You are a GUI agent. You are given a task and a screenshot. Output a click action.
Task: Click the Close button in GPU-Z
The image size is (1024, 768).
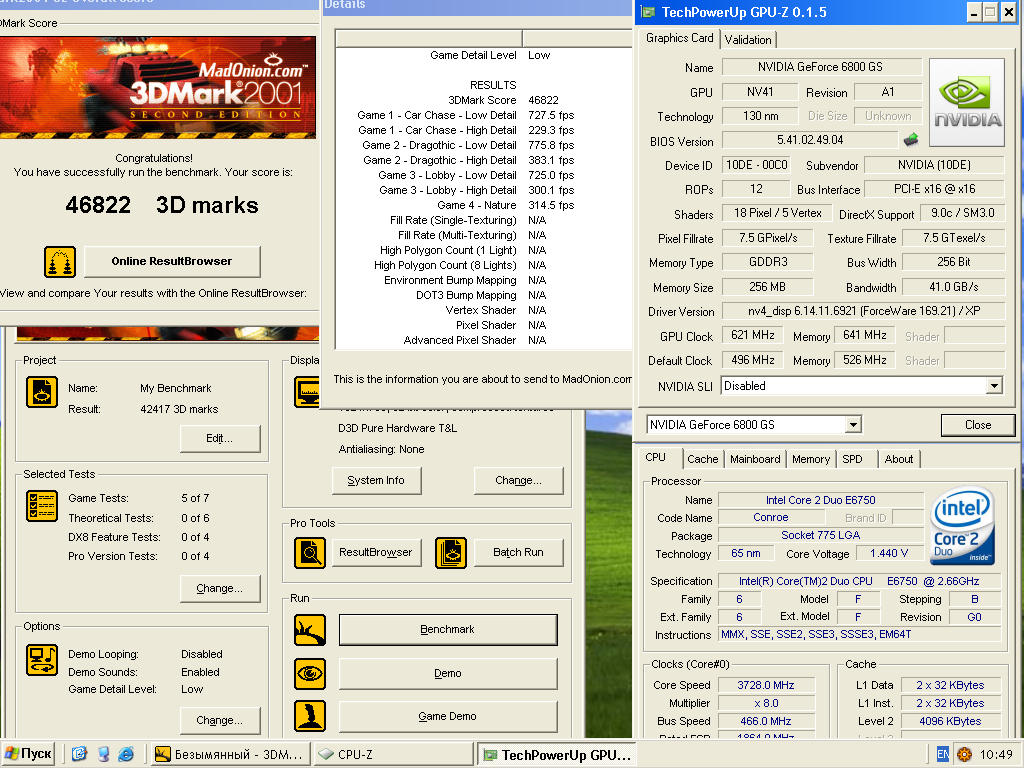tap(978, 425)
